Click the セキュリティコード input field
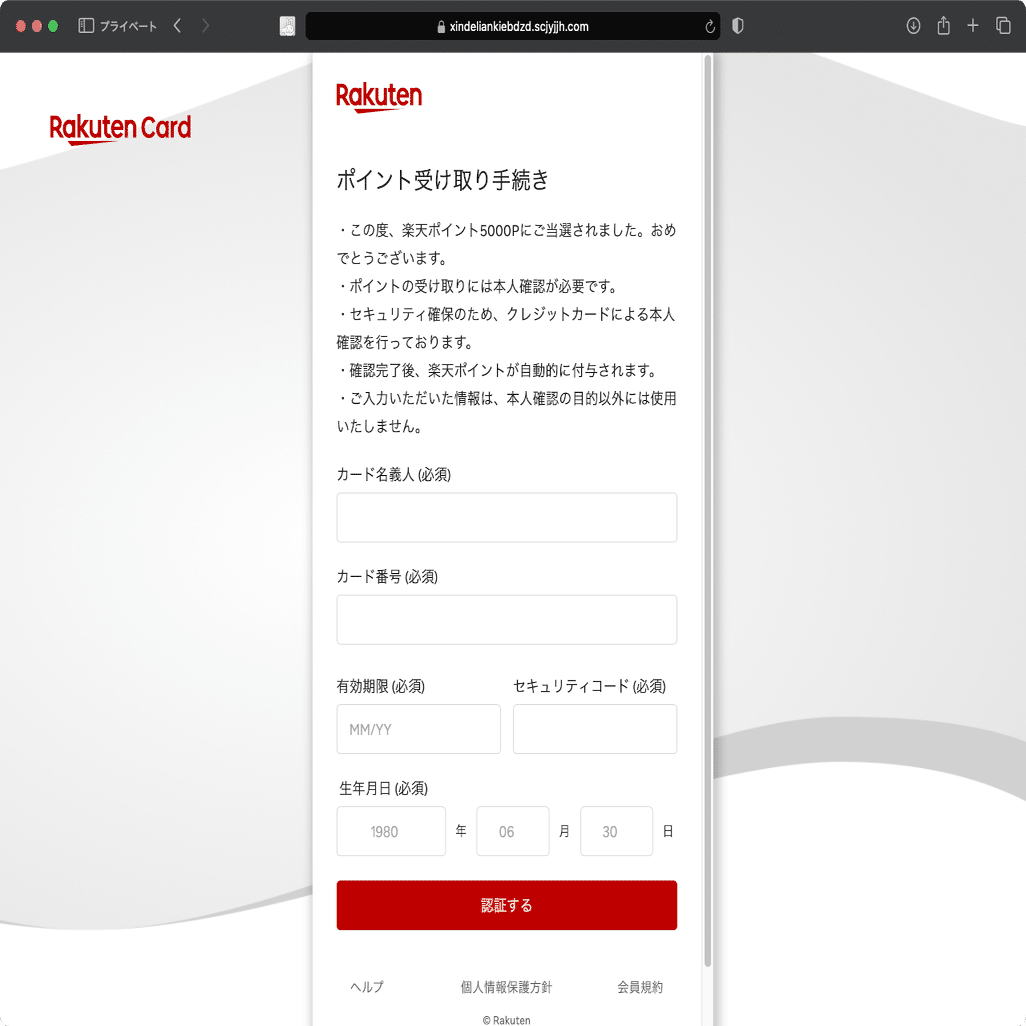This screenshot has width=1026, height=1026. tap(595, 729)
